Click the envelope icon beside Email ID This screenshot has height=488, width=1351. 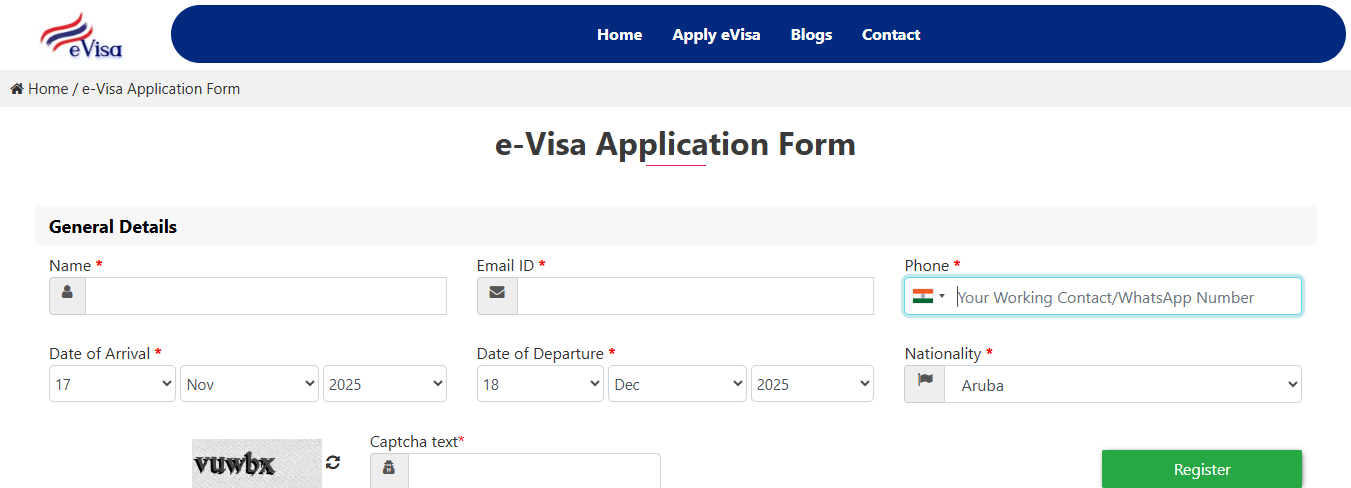[x=497, y=295]
